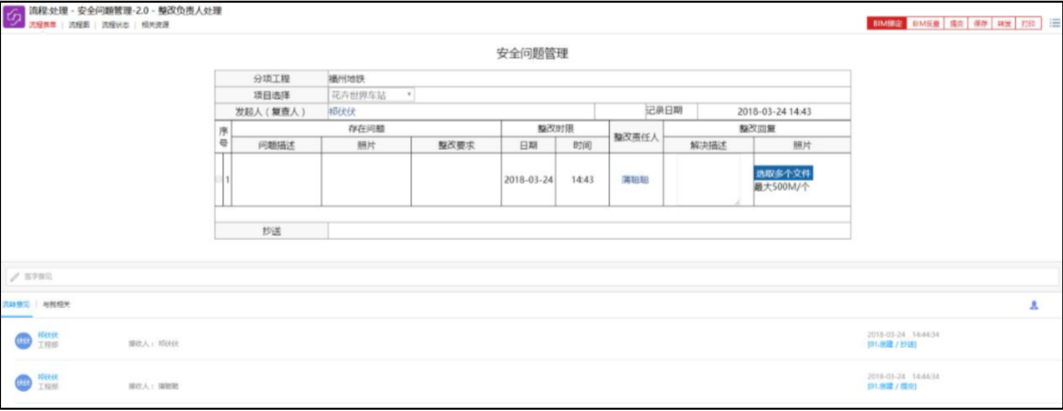
Task: Select the 流转意见 tab
Action: click(x=16, y=305)
